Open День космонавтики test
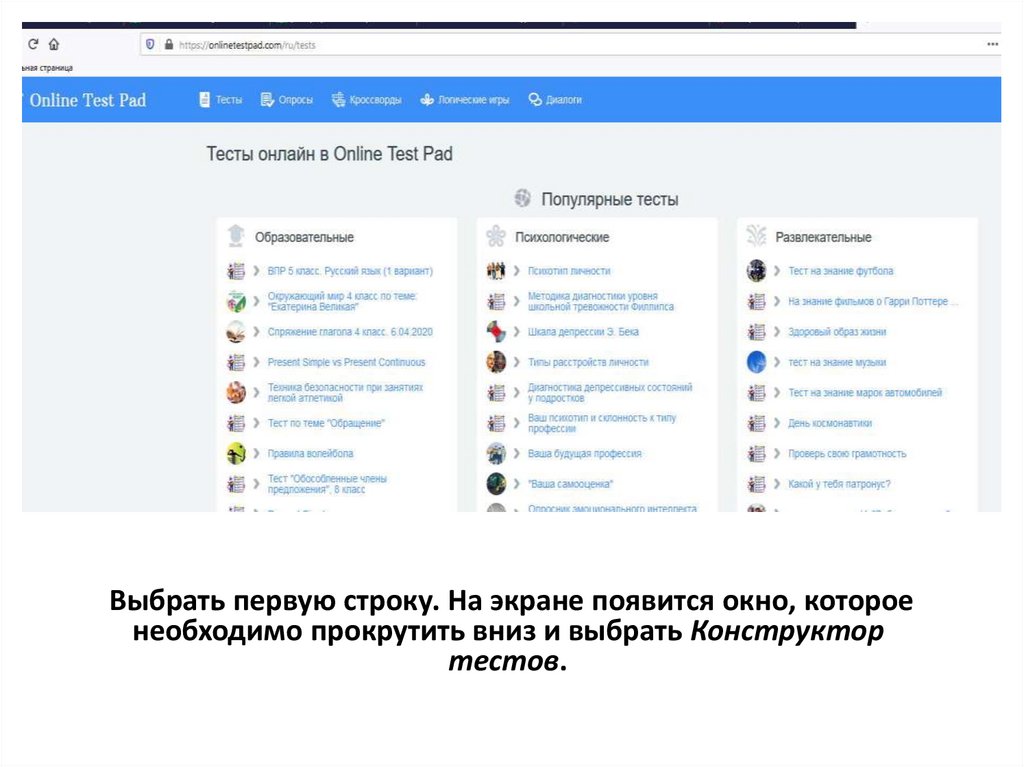The width and height of the screenshot is (1024, 767). click(x=829, y=423)
